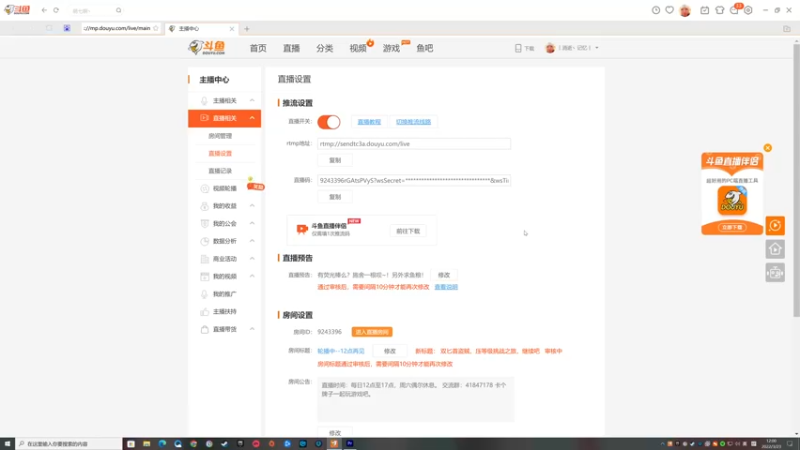
Task: Open the history clock icon in title bar
Action: tap(656, 10)
